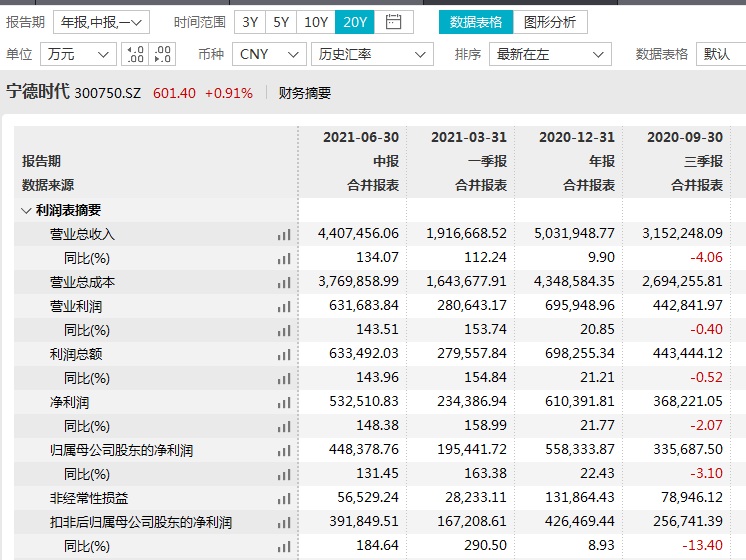Switch to 数据表格 tab
The height and width of the screenshot is (560, 746).
pyautogui.click(x=476, y=22)
